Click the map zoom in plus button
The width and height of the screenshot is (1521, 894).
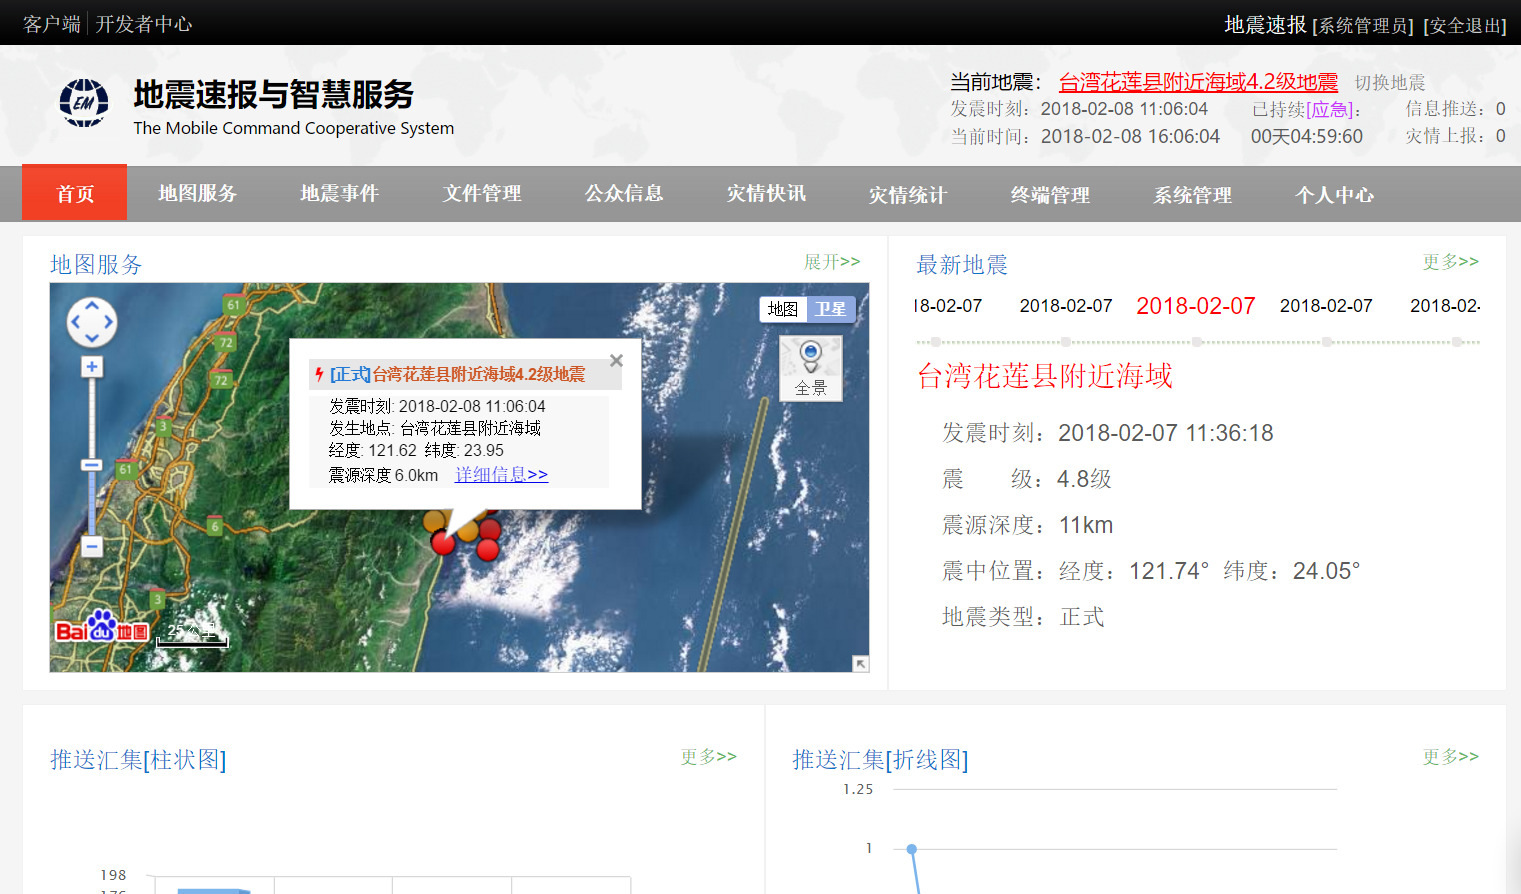pos(92,367)
